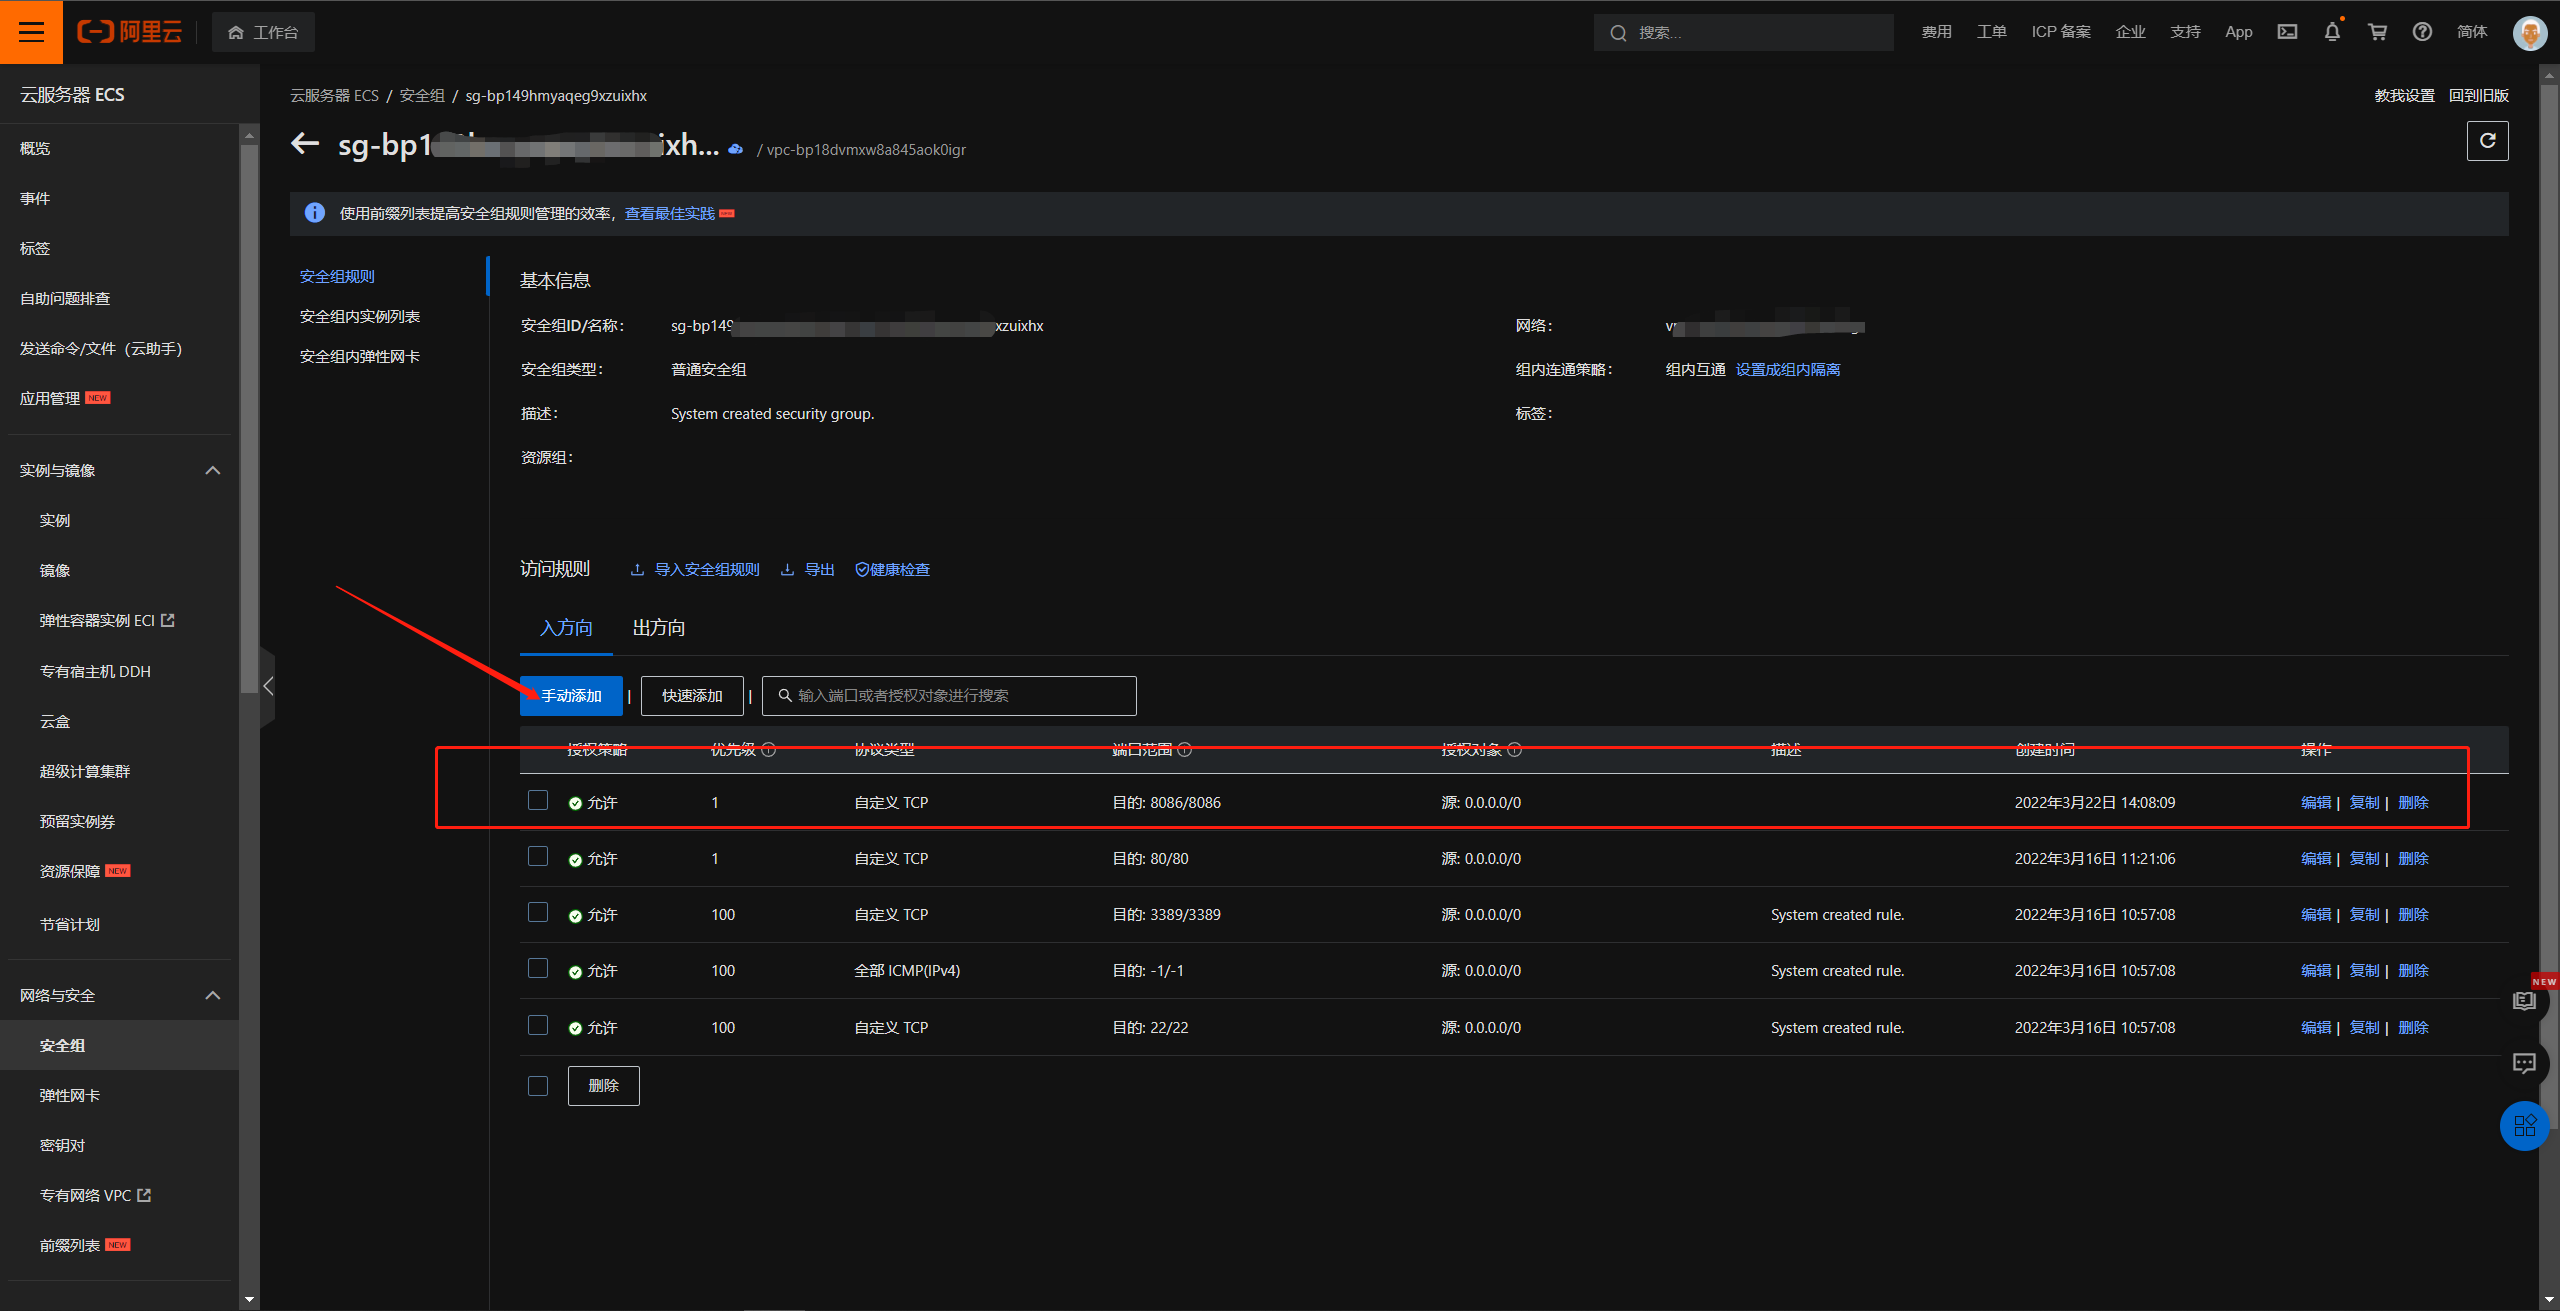This screenshot has height=1311, width=2560.
Task: Open the notifications bell
Action: coord(2332,32)
